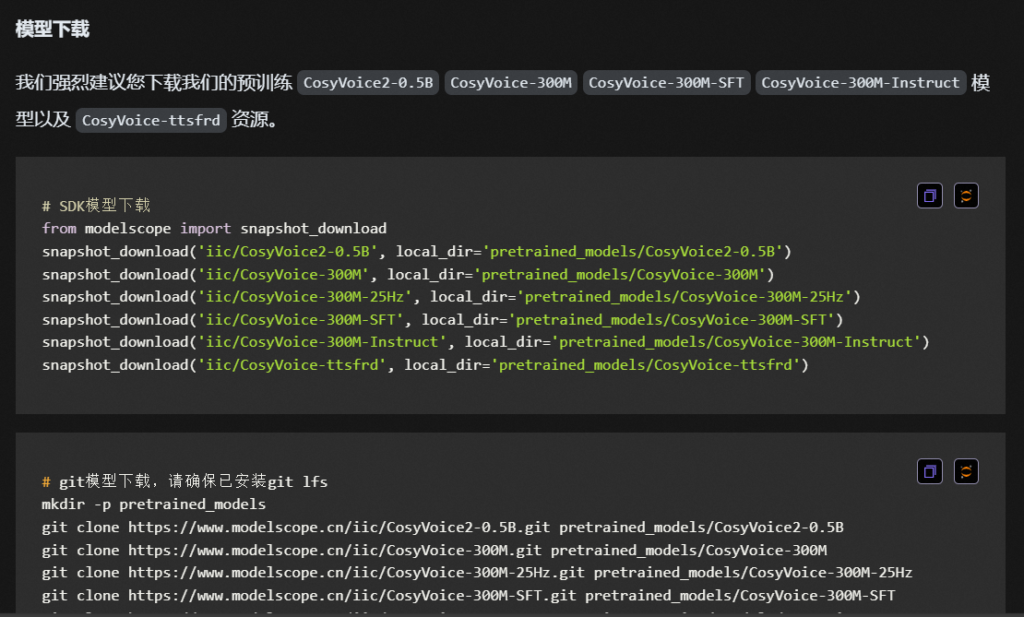Screen dimensions: 1024x617
Task: Click the snapshot_download 'iic/CosyVoice-300M-SFT' line
Action: tap(443, 319)
